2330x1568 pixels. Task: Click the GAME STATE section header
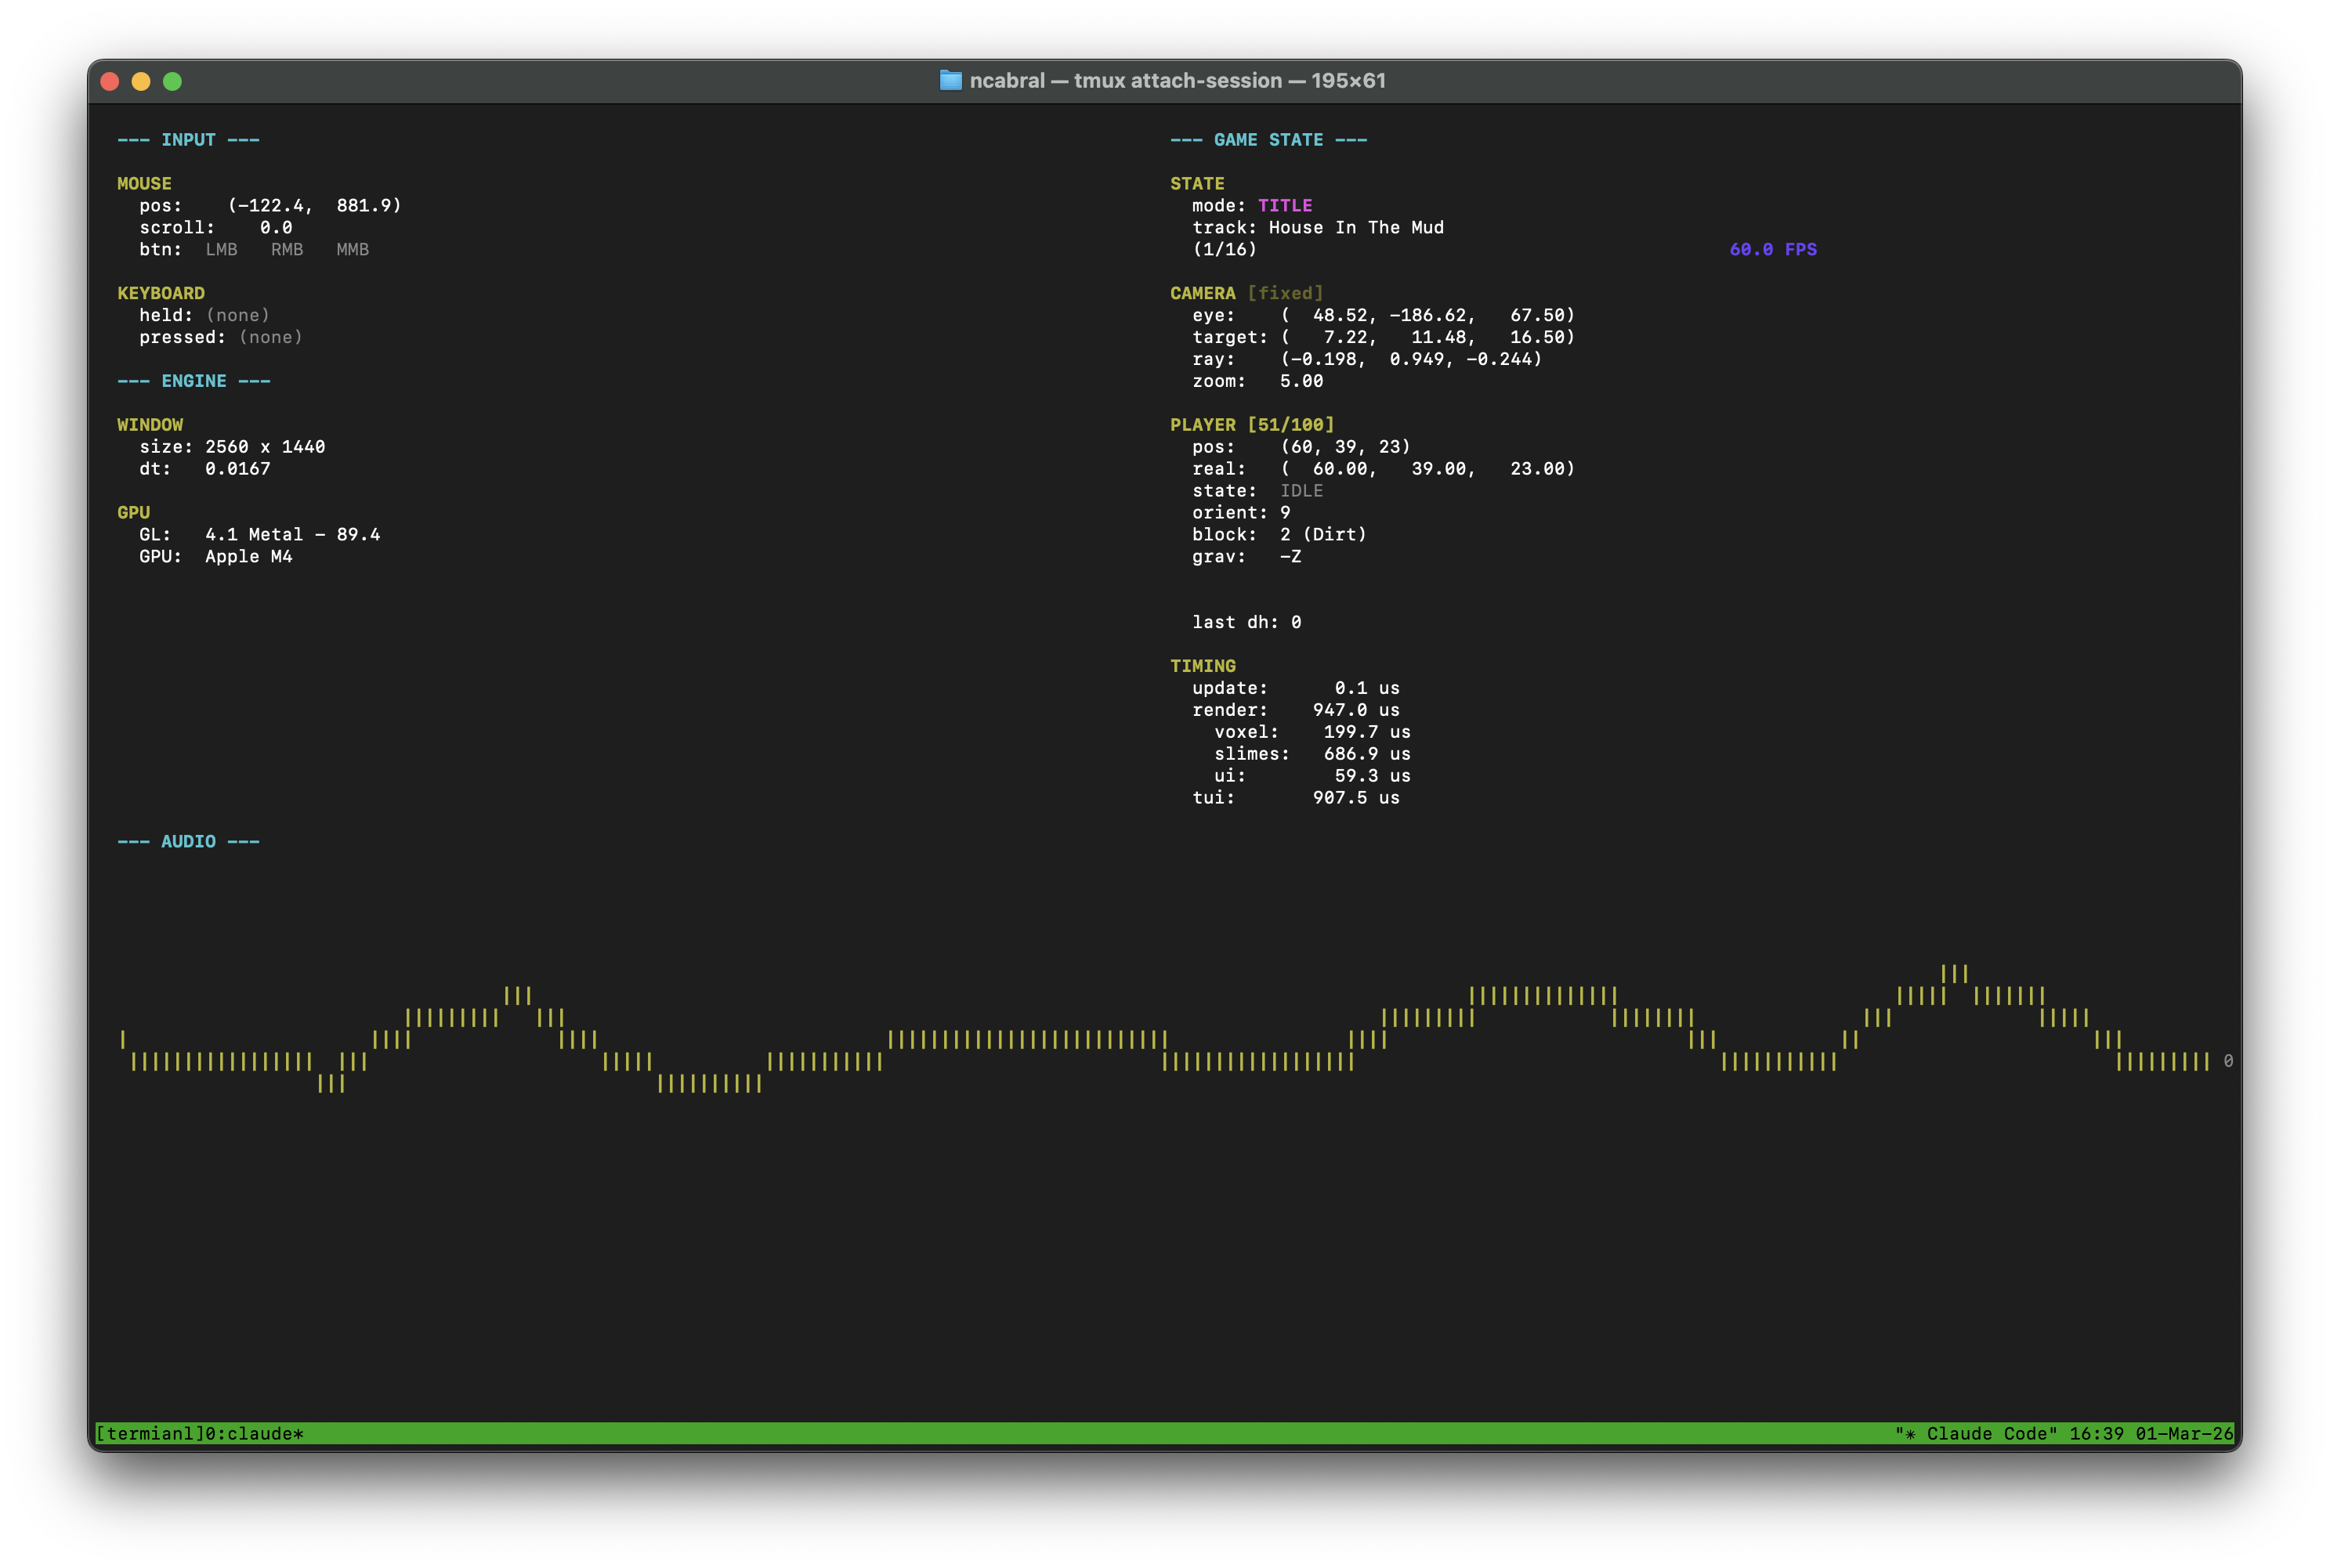point(1268,140)
